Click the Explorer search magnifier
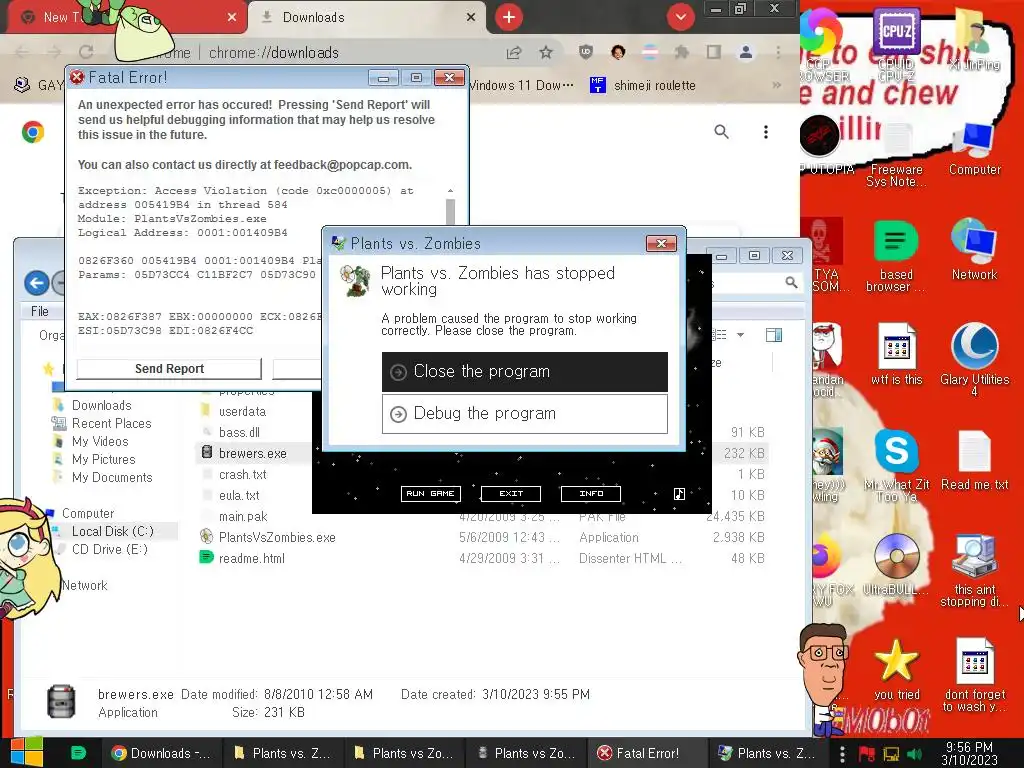Screen dimensions: 1024x768 [x=791, y=283]
